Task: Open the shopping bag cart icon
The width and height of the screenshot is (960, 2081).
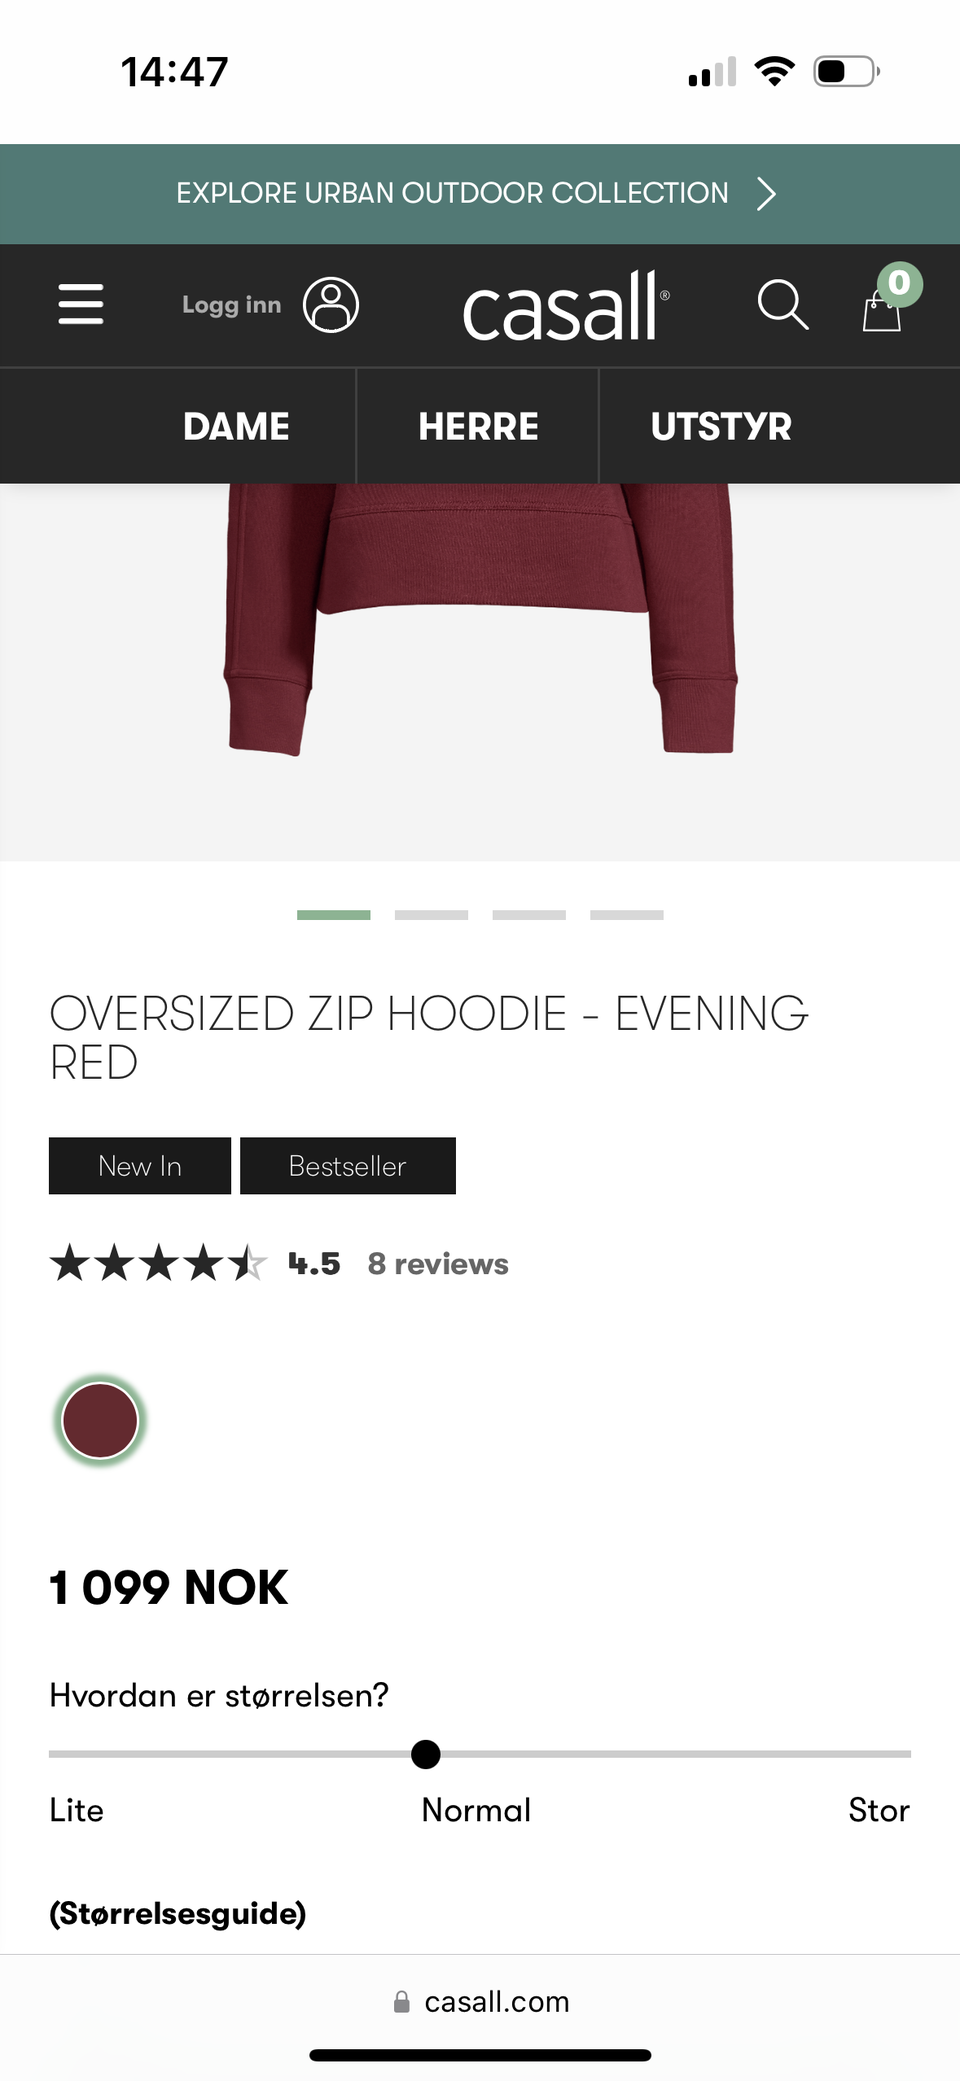Action: point(882,310)
